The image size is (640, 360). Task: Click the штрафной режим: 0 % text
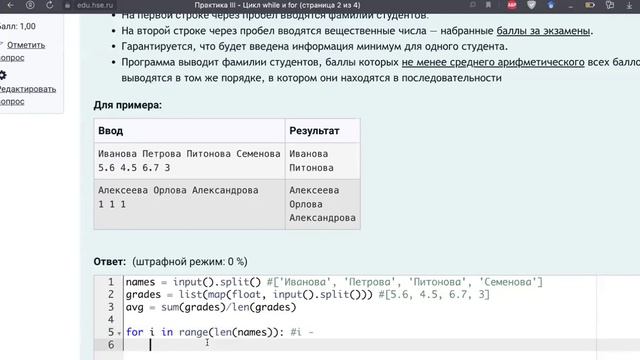pyautogui.click(x=190, y=262)
